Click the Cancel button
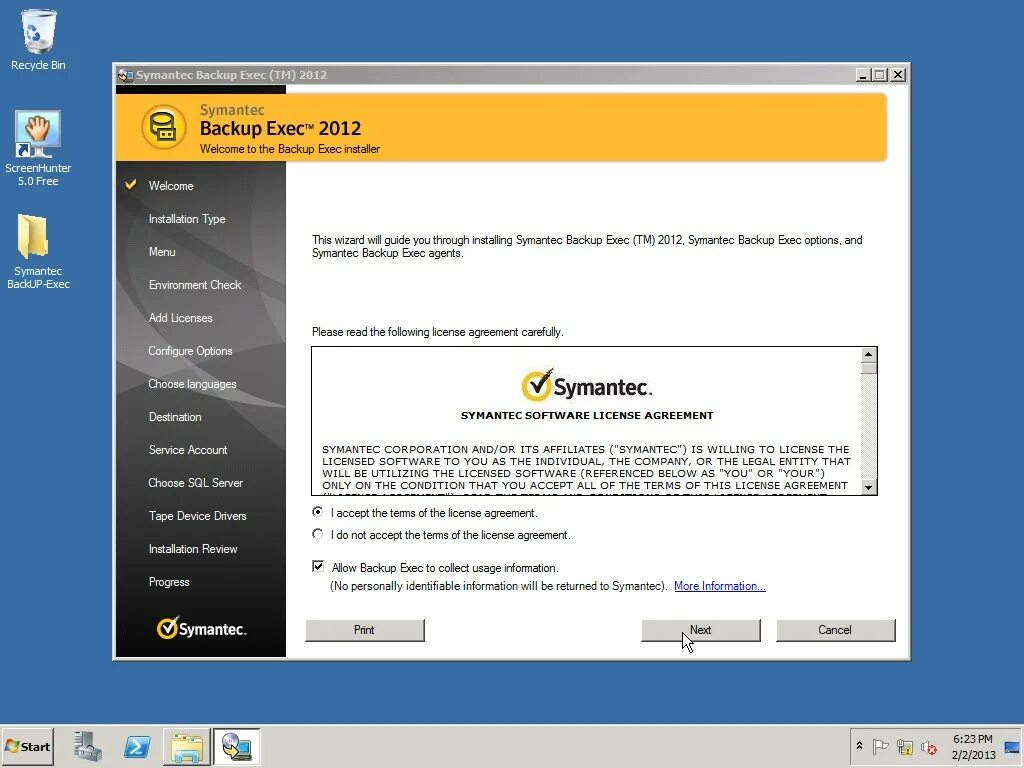Screen dimensions: 1024x768 (x=835, y=630)
